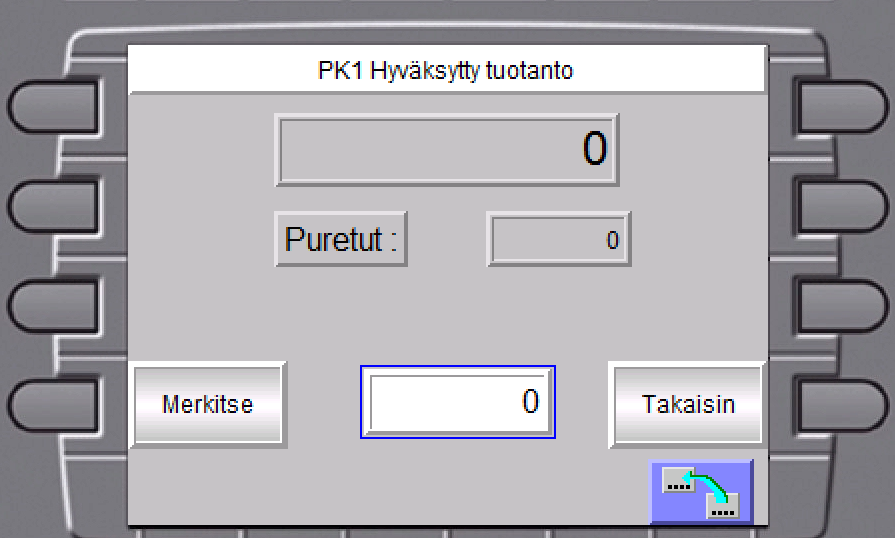Image resolution: width=895 pixels, height=538 pixels.
Task: Click the large production count display
Action: point(446,150)
